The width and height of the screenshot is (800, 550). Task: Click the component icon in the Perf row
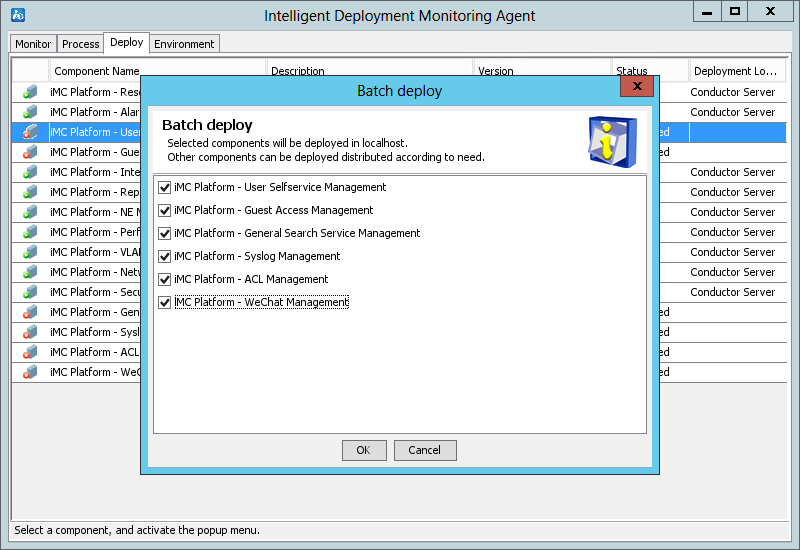(30, 232)
